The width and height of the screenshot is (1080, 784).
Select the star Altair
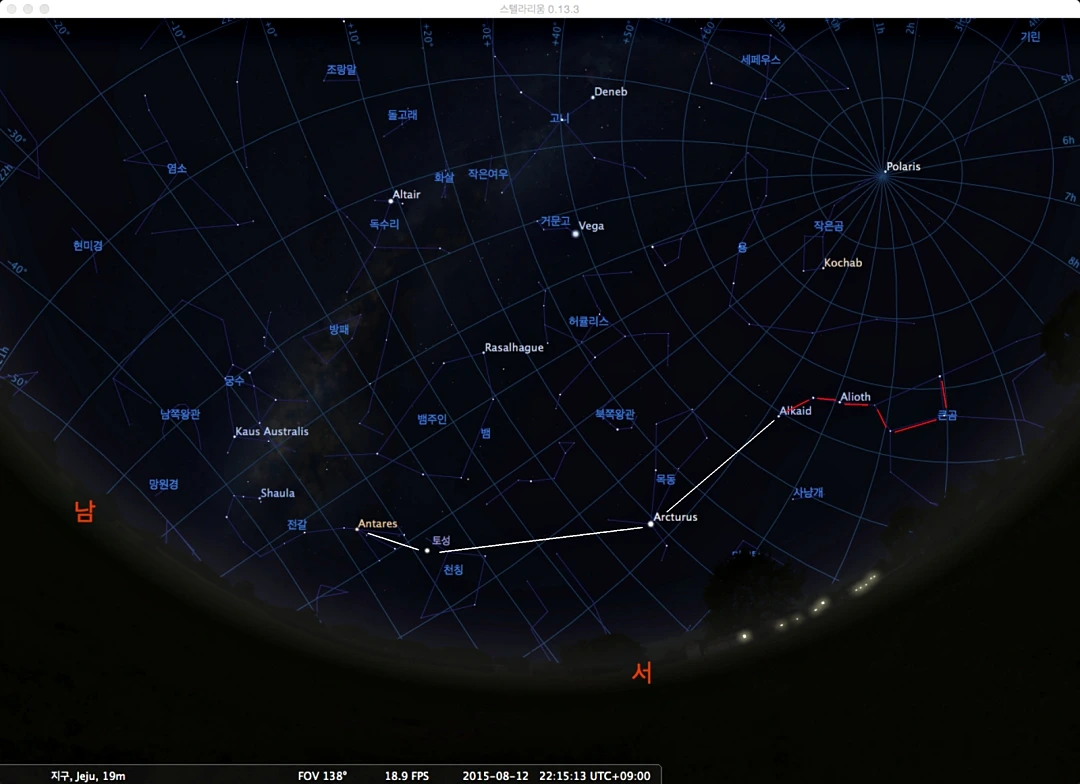(391, 201)
